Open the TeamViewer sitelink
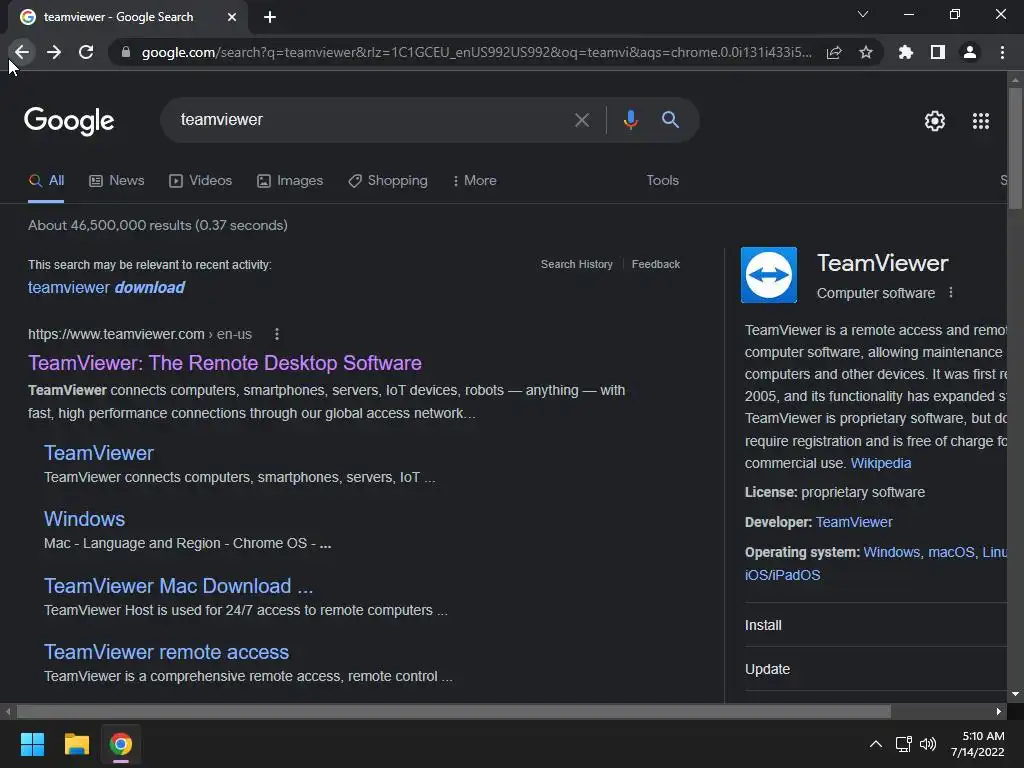 [x=99, y=453]
